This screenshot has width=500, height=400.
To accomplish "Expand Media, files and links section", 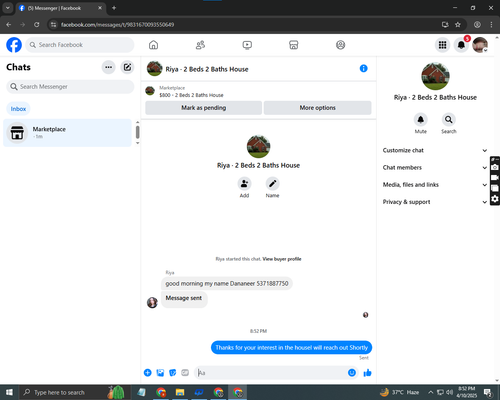I will tap(435, 185).
